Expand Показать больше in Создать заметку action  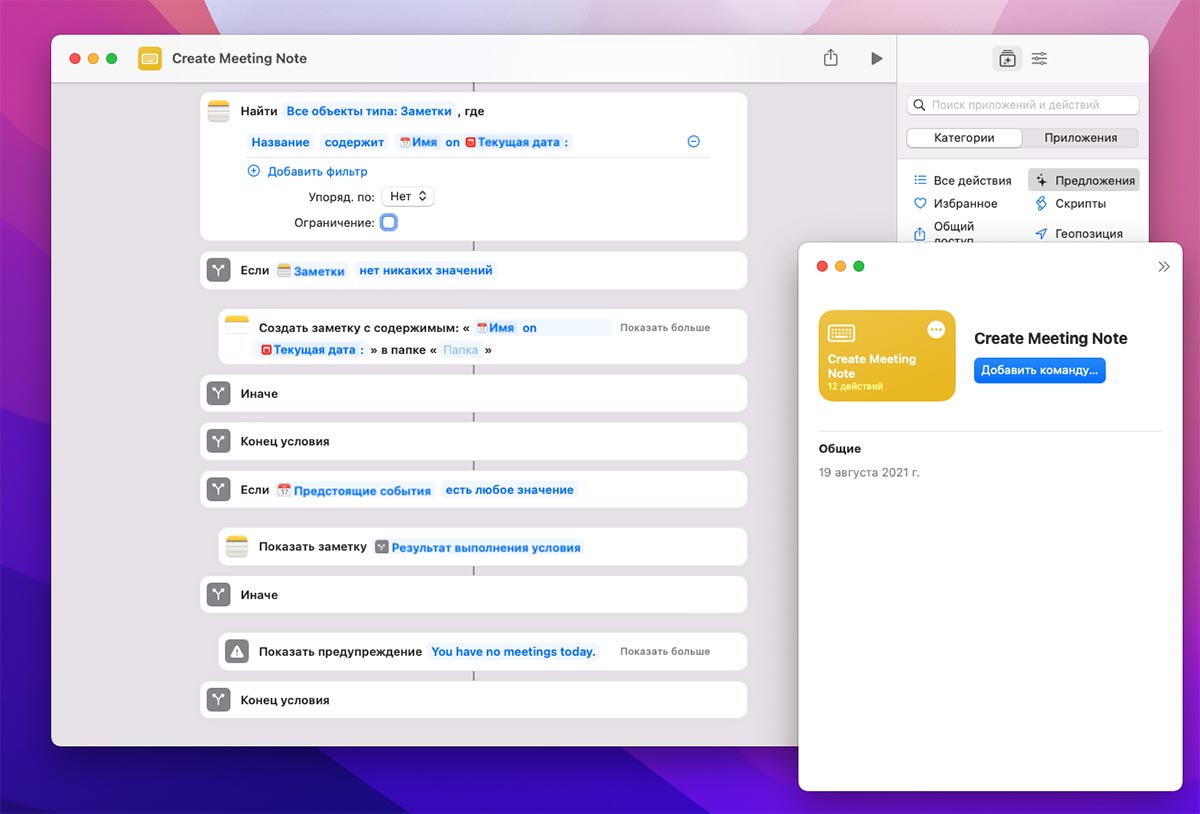664,328
